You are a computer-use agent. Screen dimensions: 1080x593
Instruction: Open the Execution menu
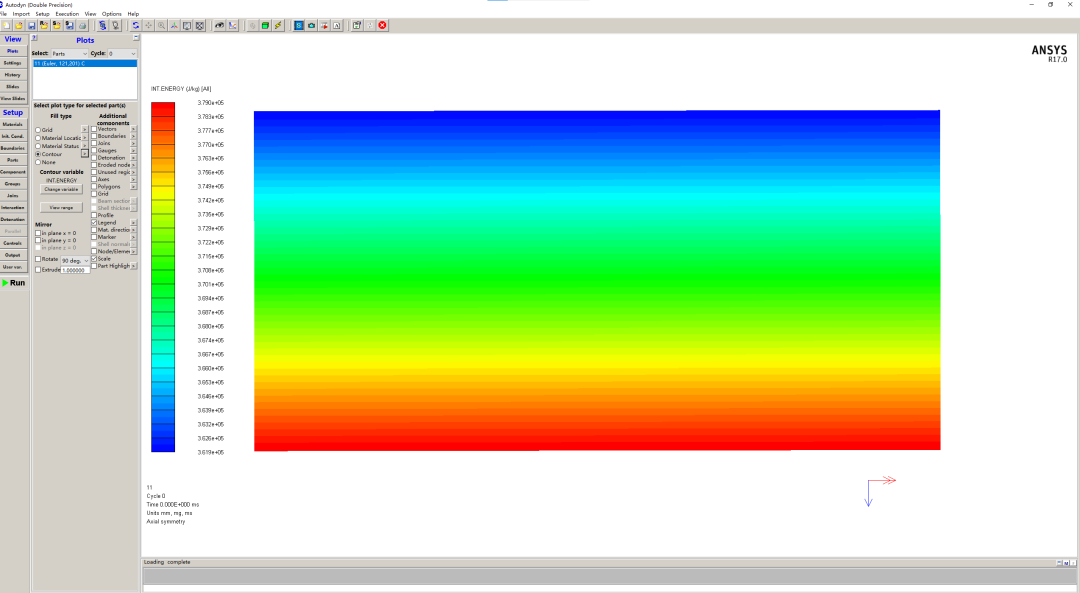[67, 14]
